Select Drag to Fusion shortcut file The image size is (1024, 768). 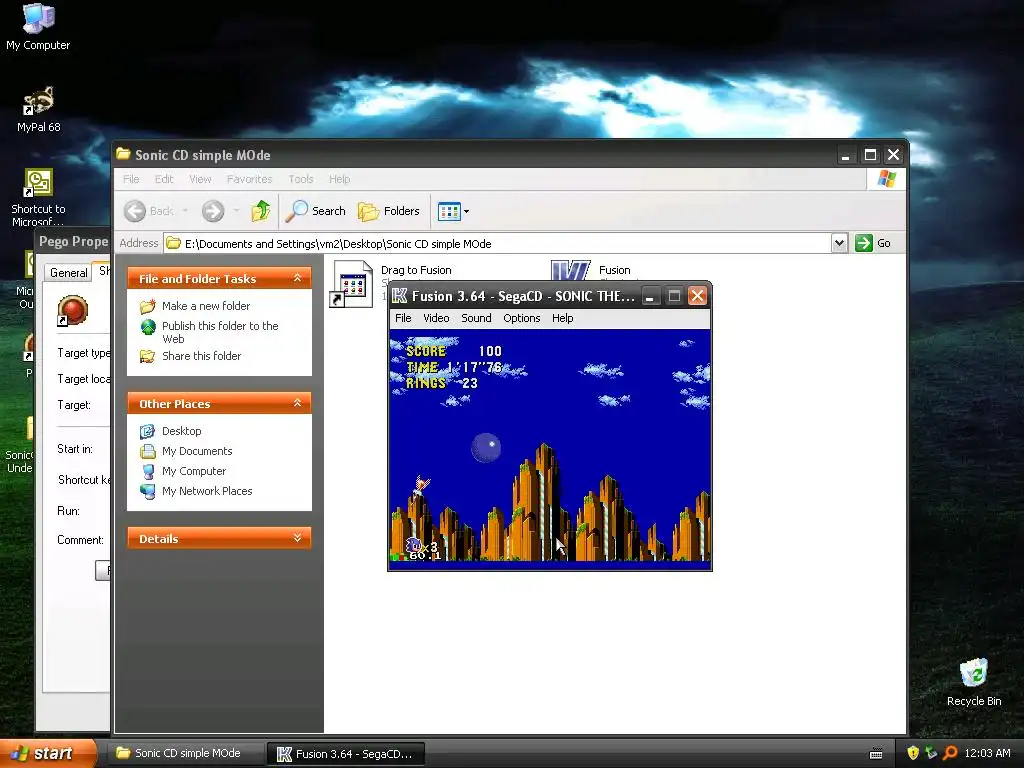click(351, 282)
